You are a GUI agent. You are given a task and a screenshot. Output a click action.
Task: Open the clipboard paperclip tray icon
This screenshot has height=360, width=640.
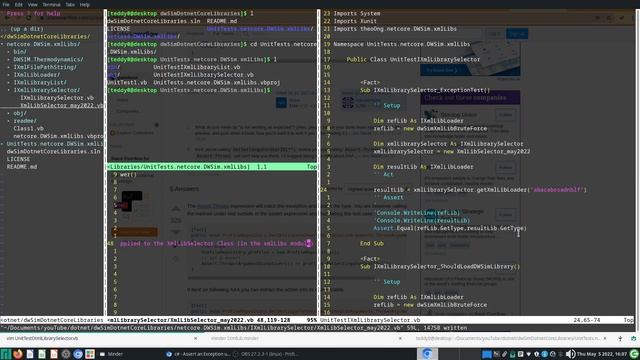504,354
